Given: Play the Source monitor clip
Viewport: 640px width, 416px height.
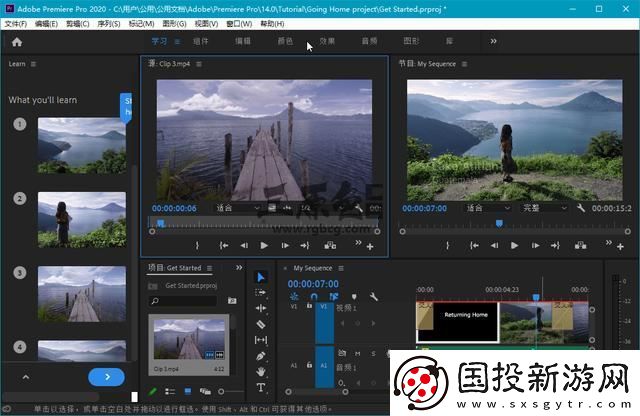Looking at the screenshot, I should coord(264,245).
